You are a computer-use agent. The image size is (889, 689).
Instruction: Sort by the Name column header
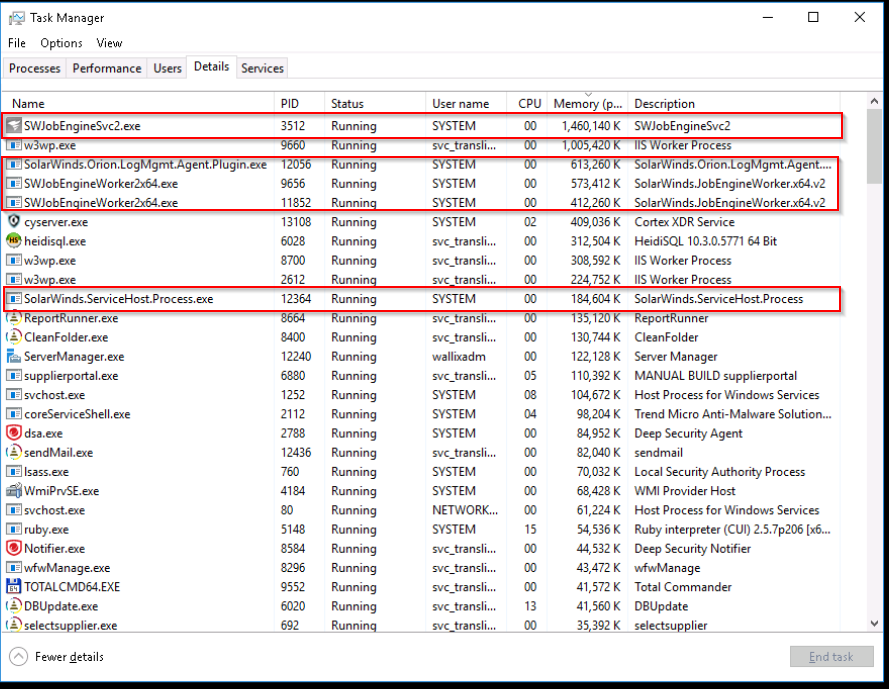pos(138,104)
